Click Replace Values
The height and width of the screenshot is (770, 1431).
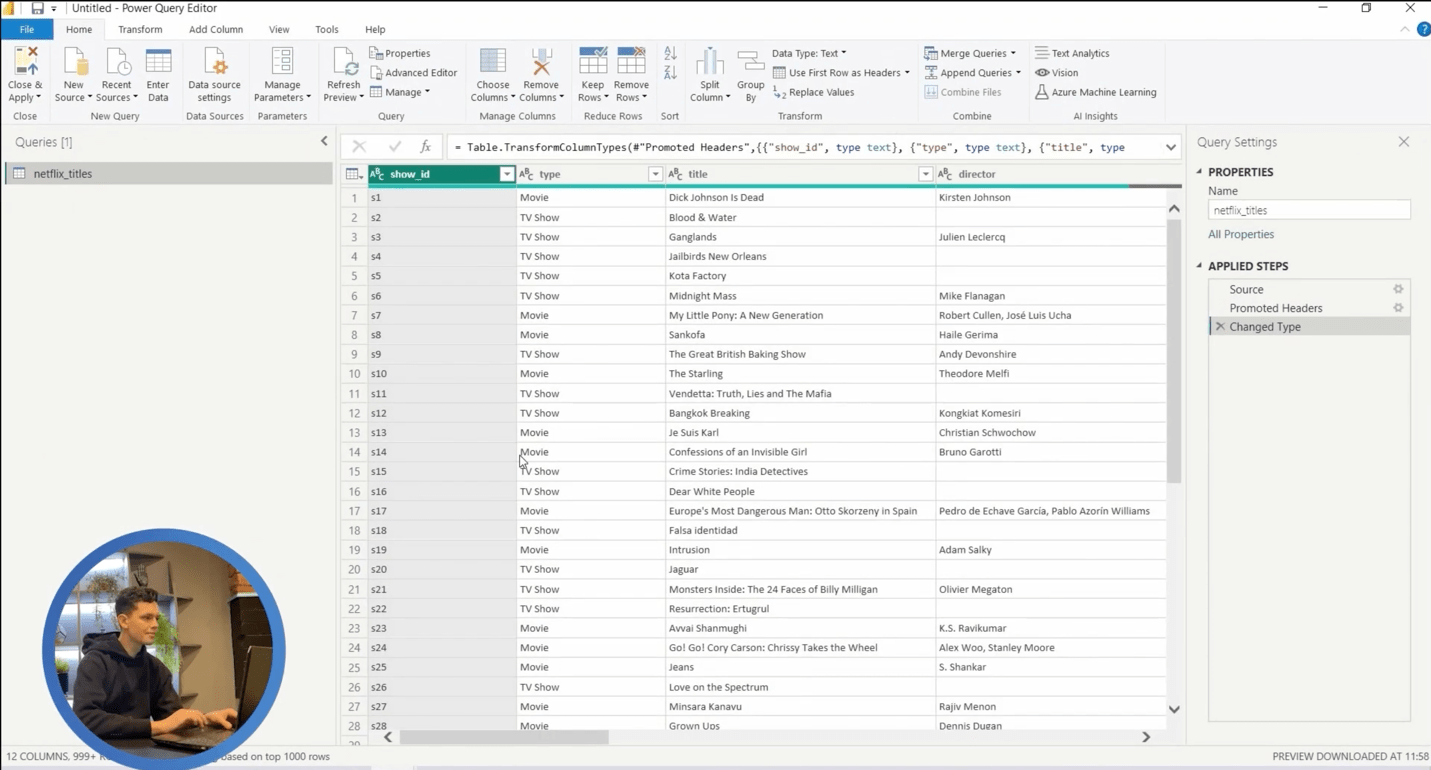(x=814, y=92)
